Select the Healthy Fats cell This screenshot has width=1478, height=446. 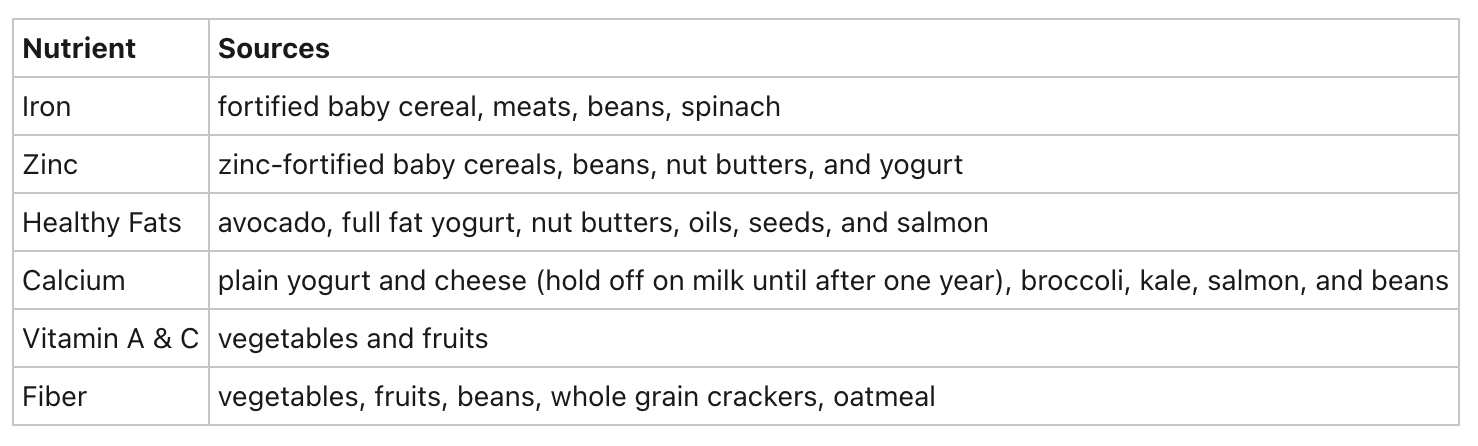pyautogui.click(x=111, y=222)
